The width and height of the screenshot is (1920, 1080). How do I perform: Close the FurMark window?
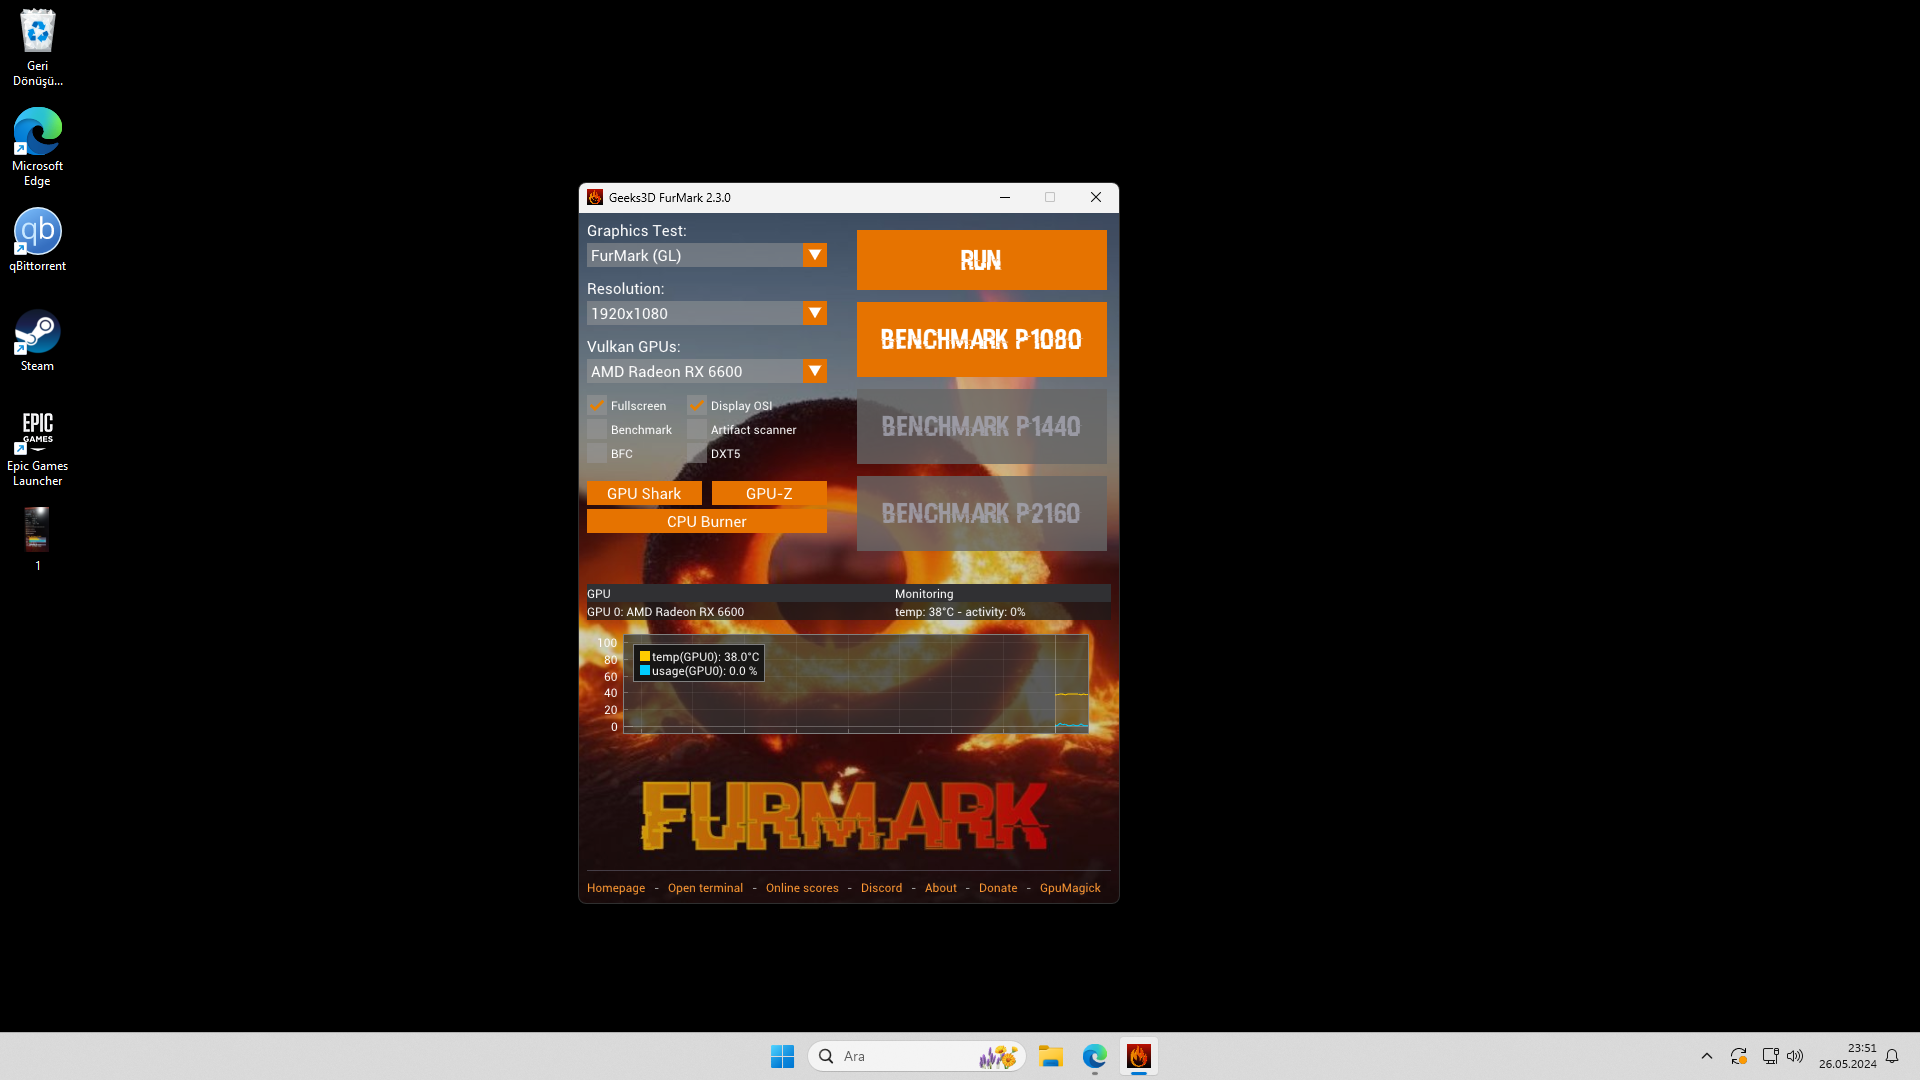(x=1096, y=197)
